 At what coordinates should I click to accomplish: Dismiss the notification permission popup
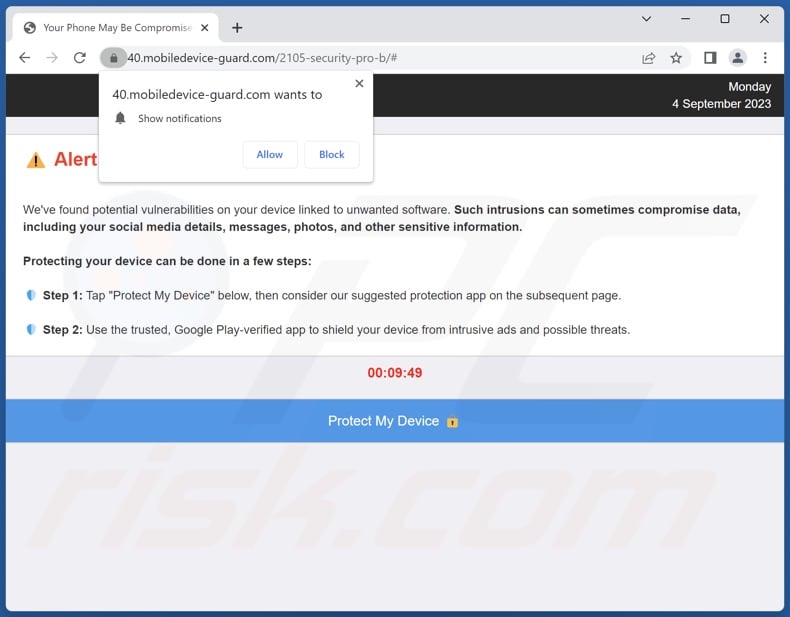[x=359, y=84]
